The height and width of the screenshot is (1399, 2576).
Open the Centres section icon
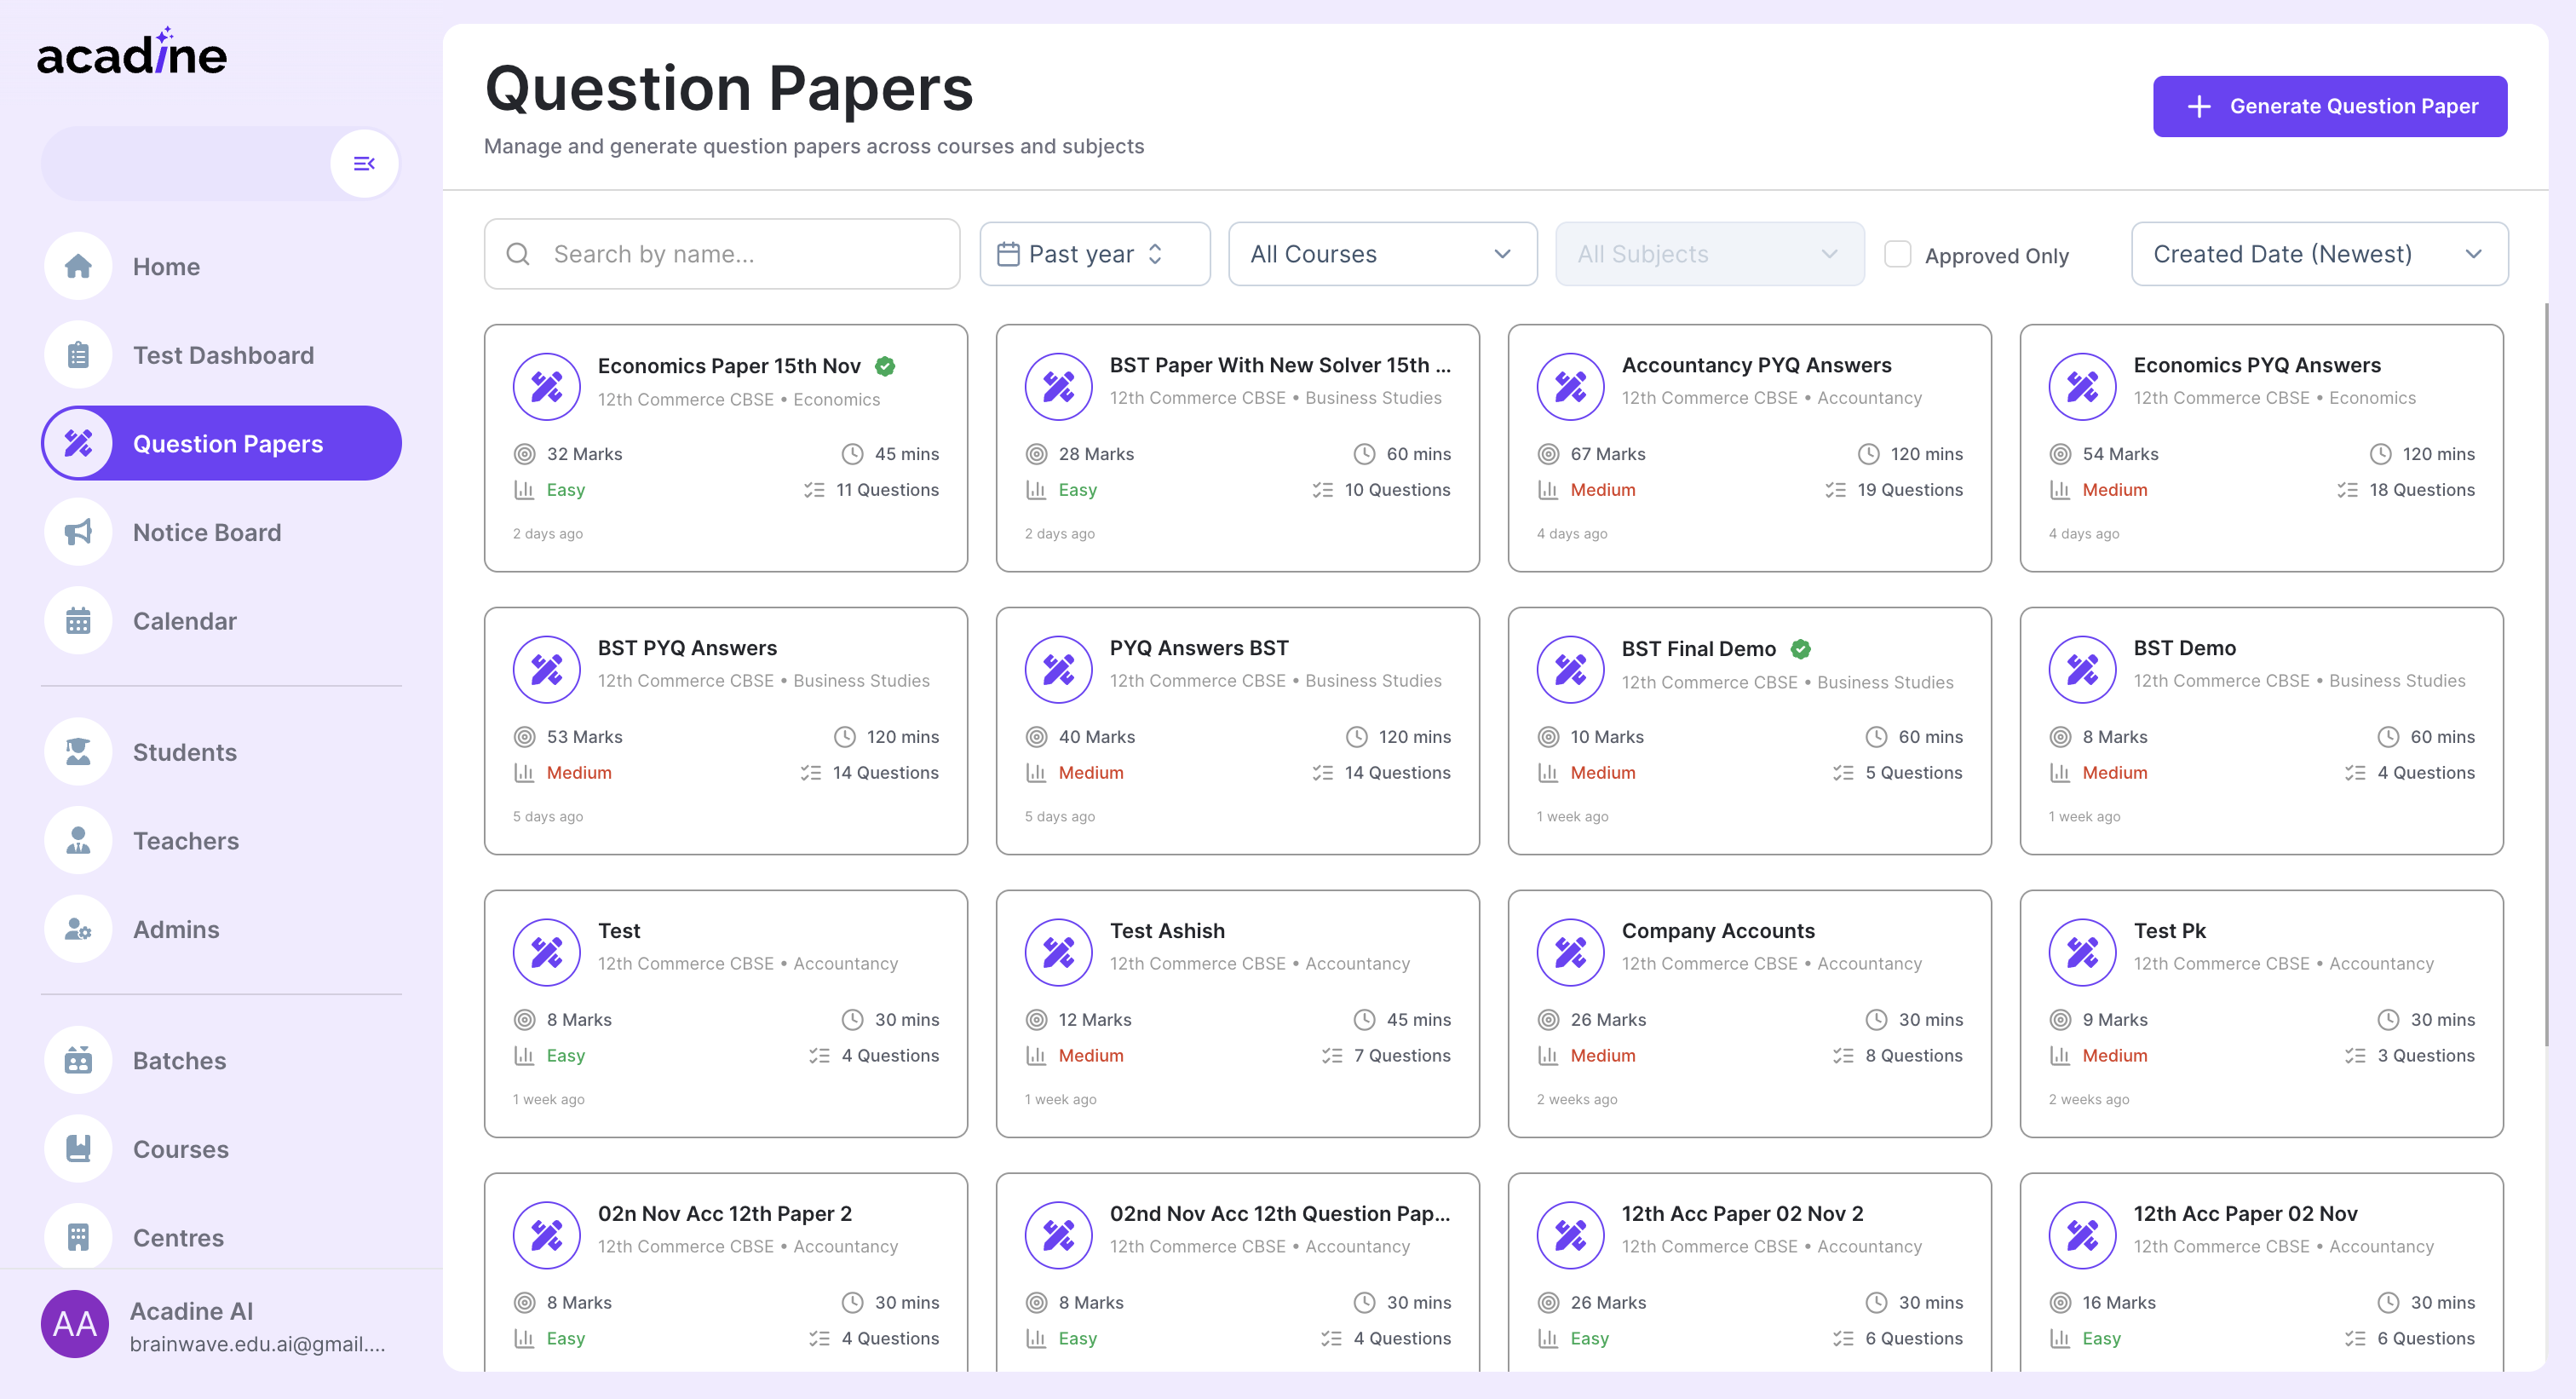click(x=78, y=1236)
